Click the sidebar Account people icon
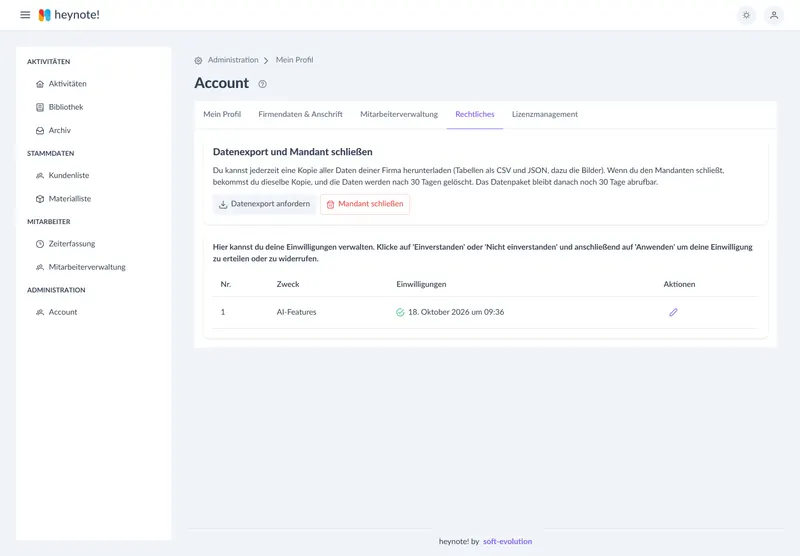This screenshot has width=800, height=556. point(40,312)
